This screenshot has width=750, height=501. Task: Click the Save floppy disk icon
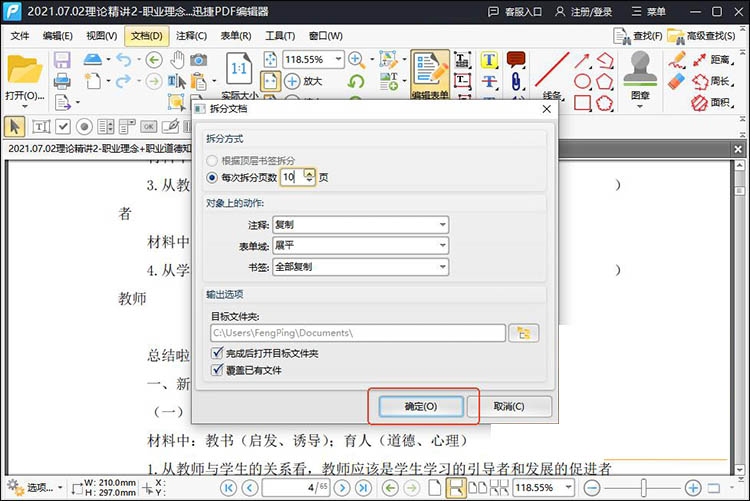[x=62, y=60]
